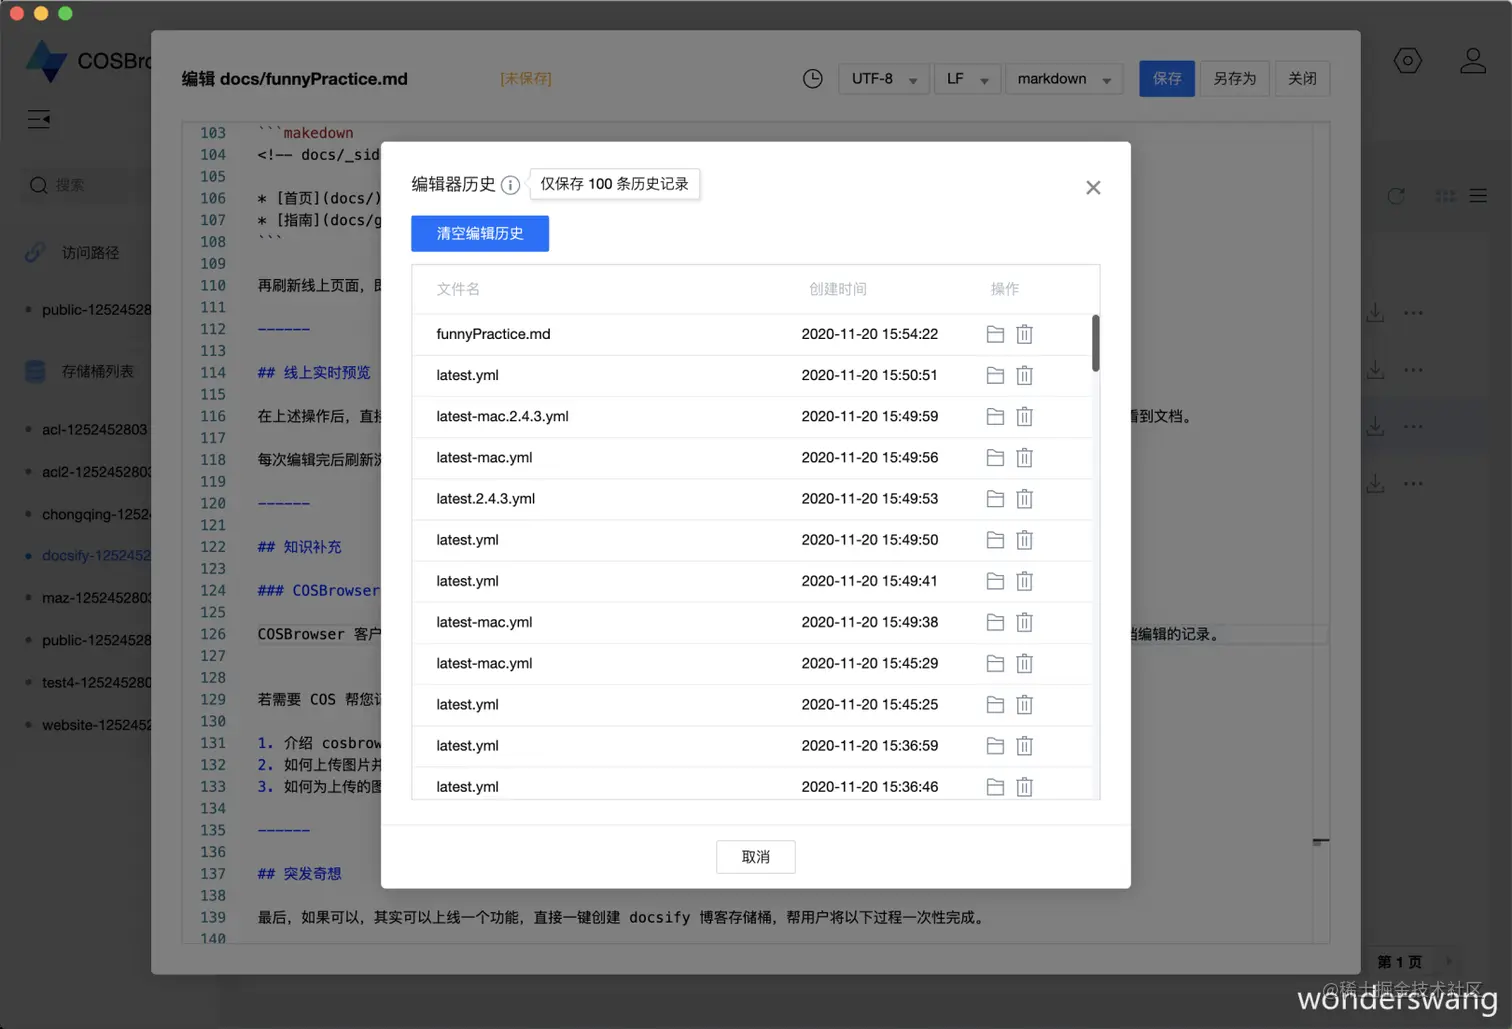The height and width of the screenshot is (1029, 1512).
Task: Open the editor history clock icon
Action: coord(813,79)
